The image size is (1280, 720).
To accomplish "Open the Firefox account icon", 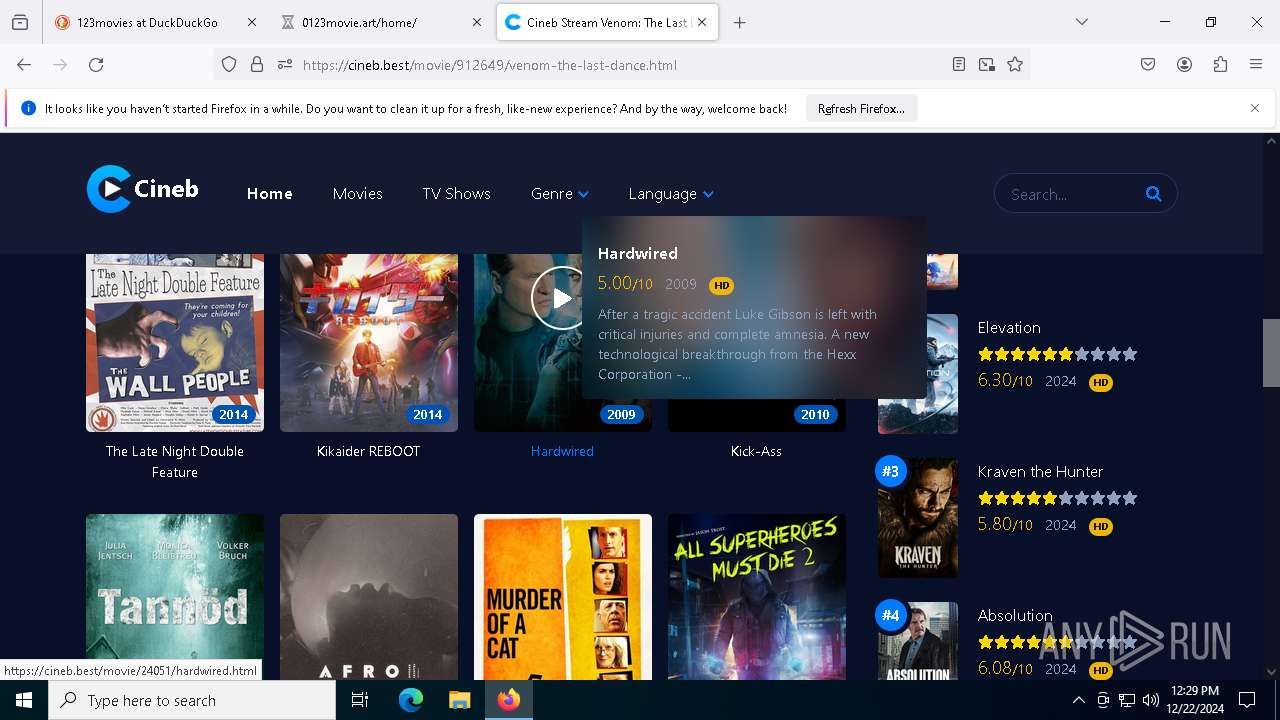I will [1184, 64].
